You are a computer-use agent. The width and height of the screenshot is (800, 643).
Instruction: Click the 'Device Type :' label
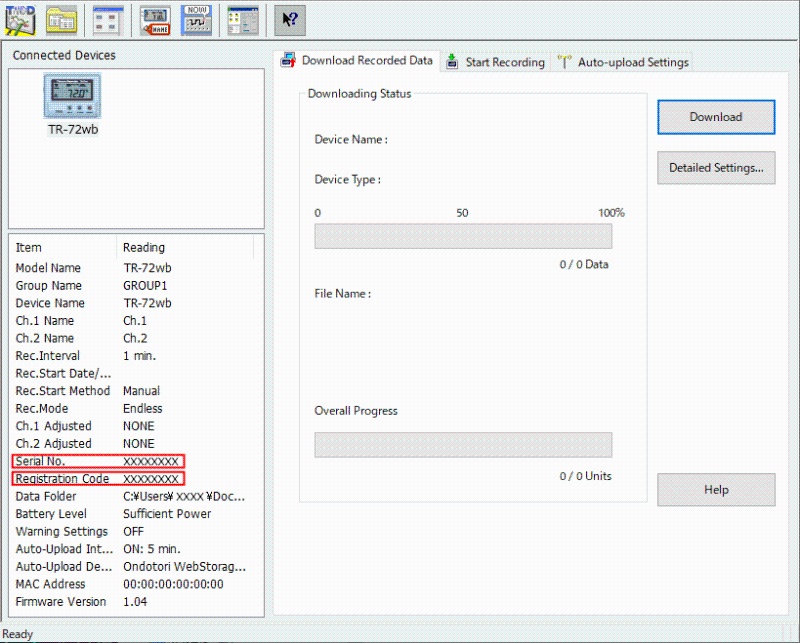click(347, 180)
